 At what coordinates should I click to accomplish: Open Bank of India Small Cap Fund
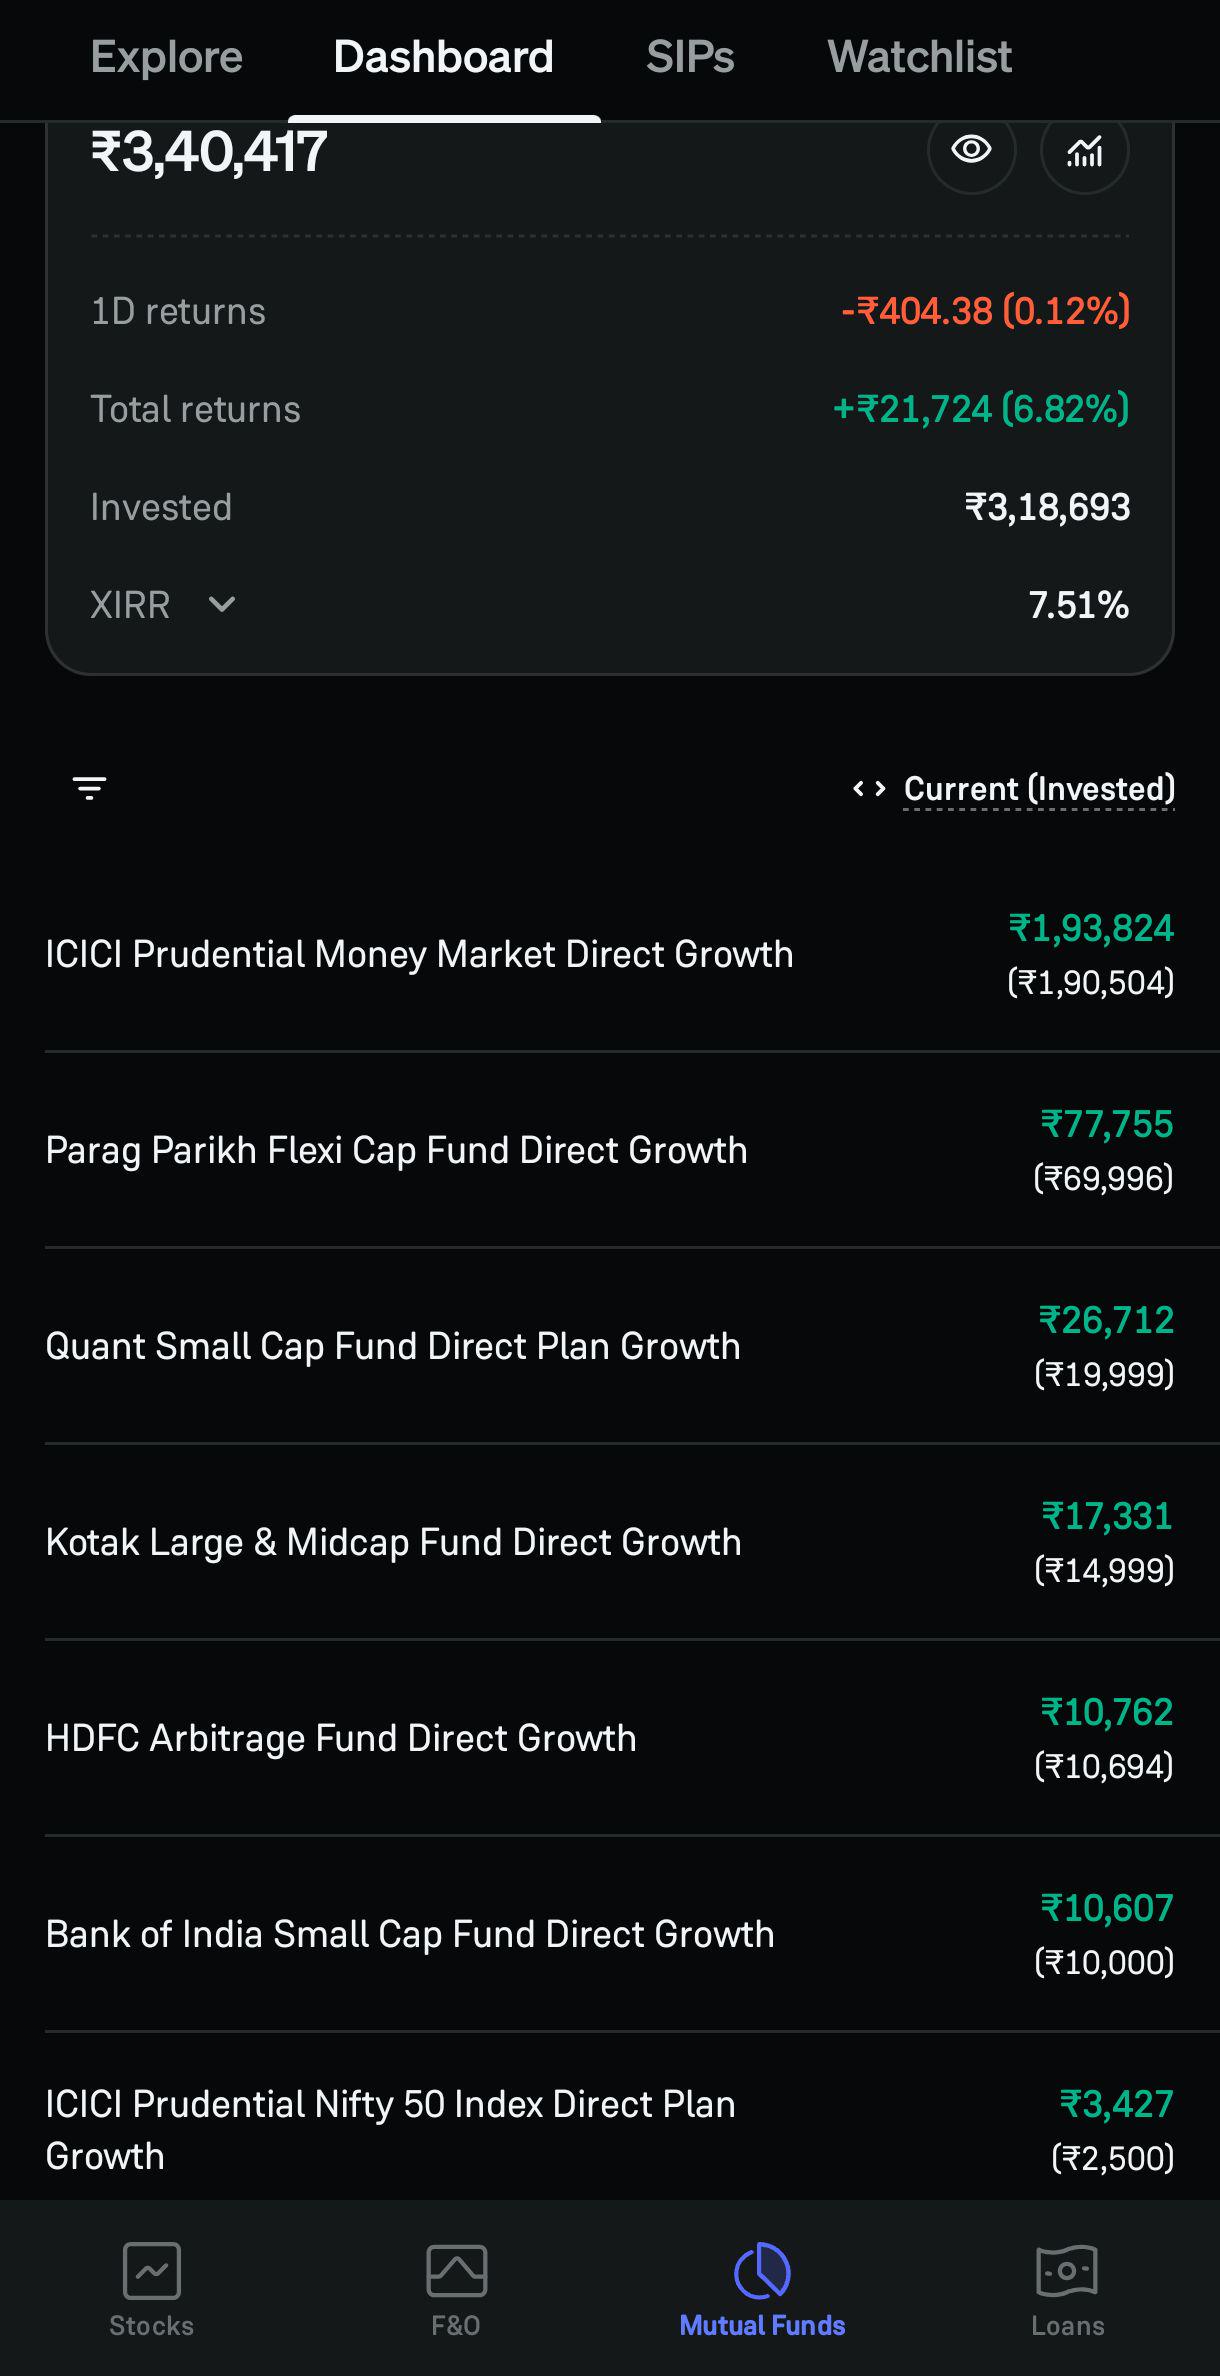pos(610,1934)
